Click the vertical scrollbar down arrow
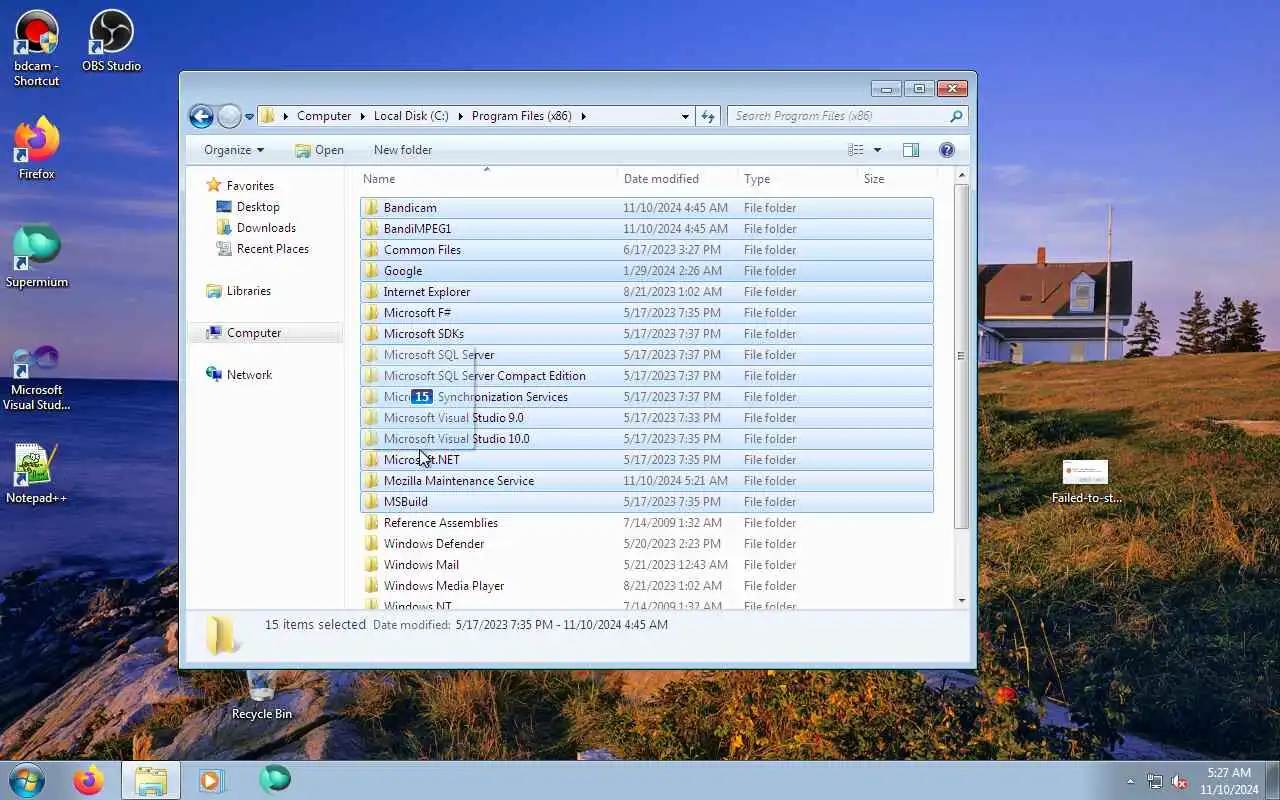The width and height of the screenshot is (1280, 800). click(961, 600)
